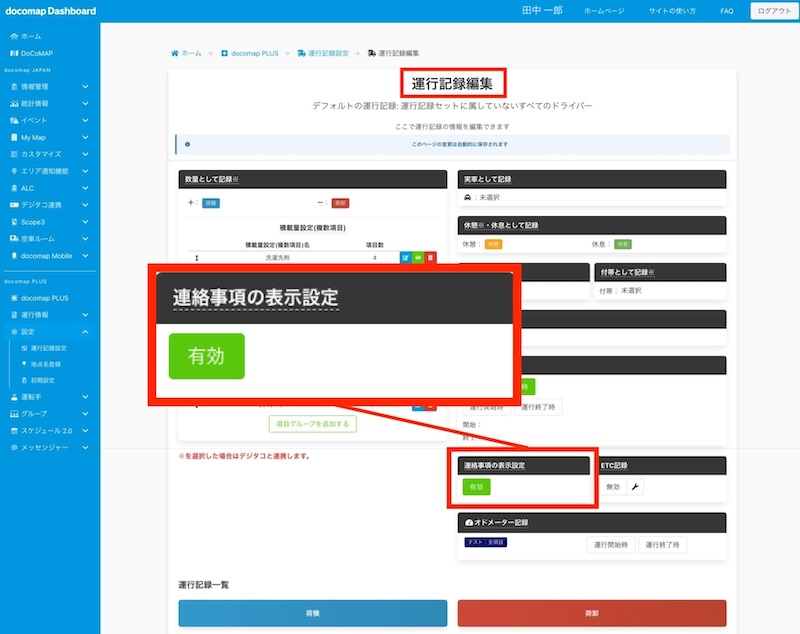
Task: Click the wrench icon beside ETC記録 無効
Action: 636,487
